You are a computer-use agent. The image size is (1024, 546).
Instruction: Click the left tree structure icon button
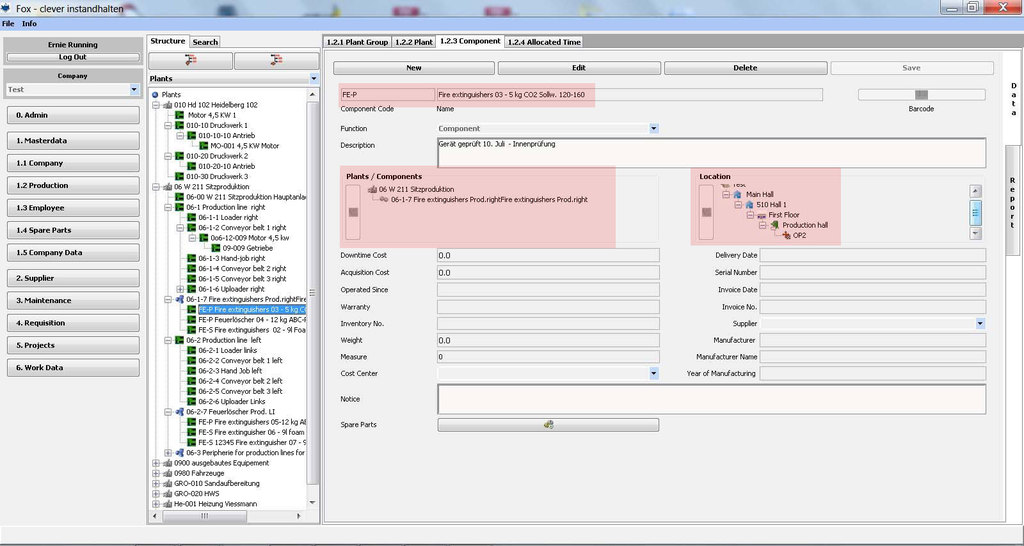point(190,61)
